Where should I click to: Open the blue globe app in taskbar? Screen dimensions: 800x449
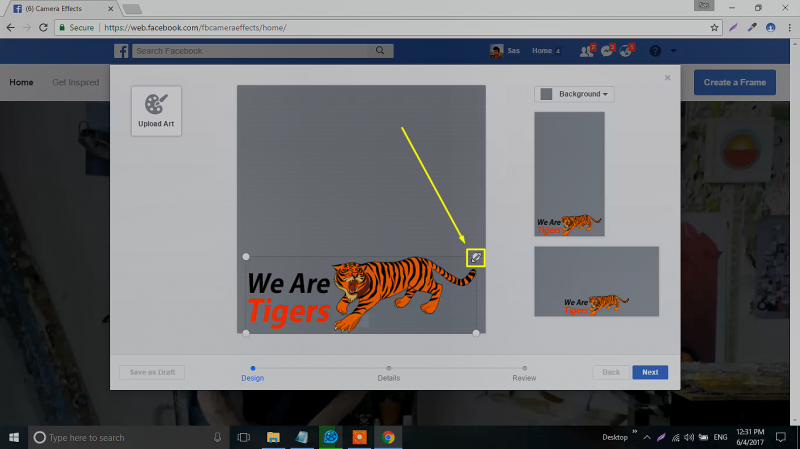pyautogui.click(x=331, y=437)
